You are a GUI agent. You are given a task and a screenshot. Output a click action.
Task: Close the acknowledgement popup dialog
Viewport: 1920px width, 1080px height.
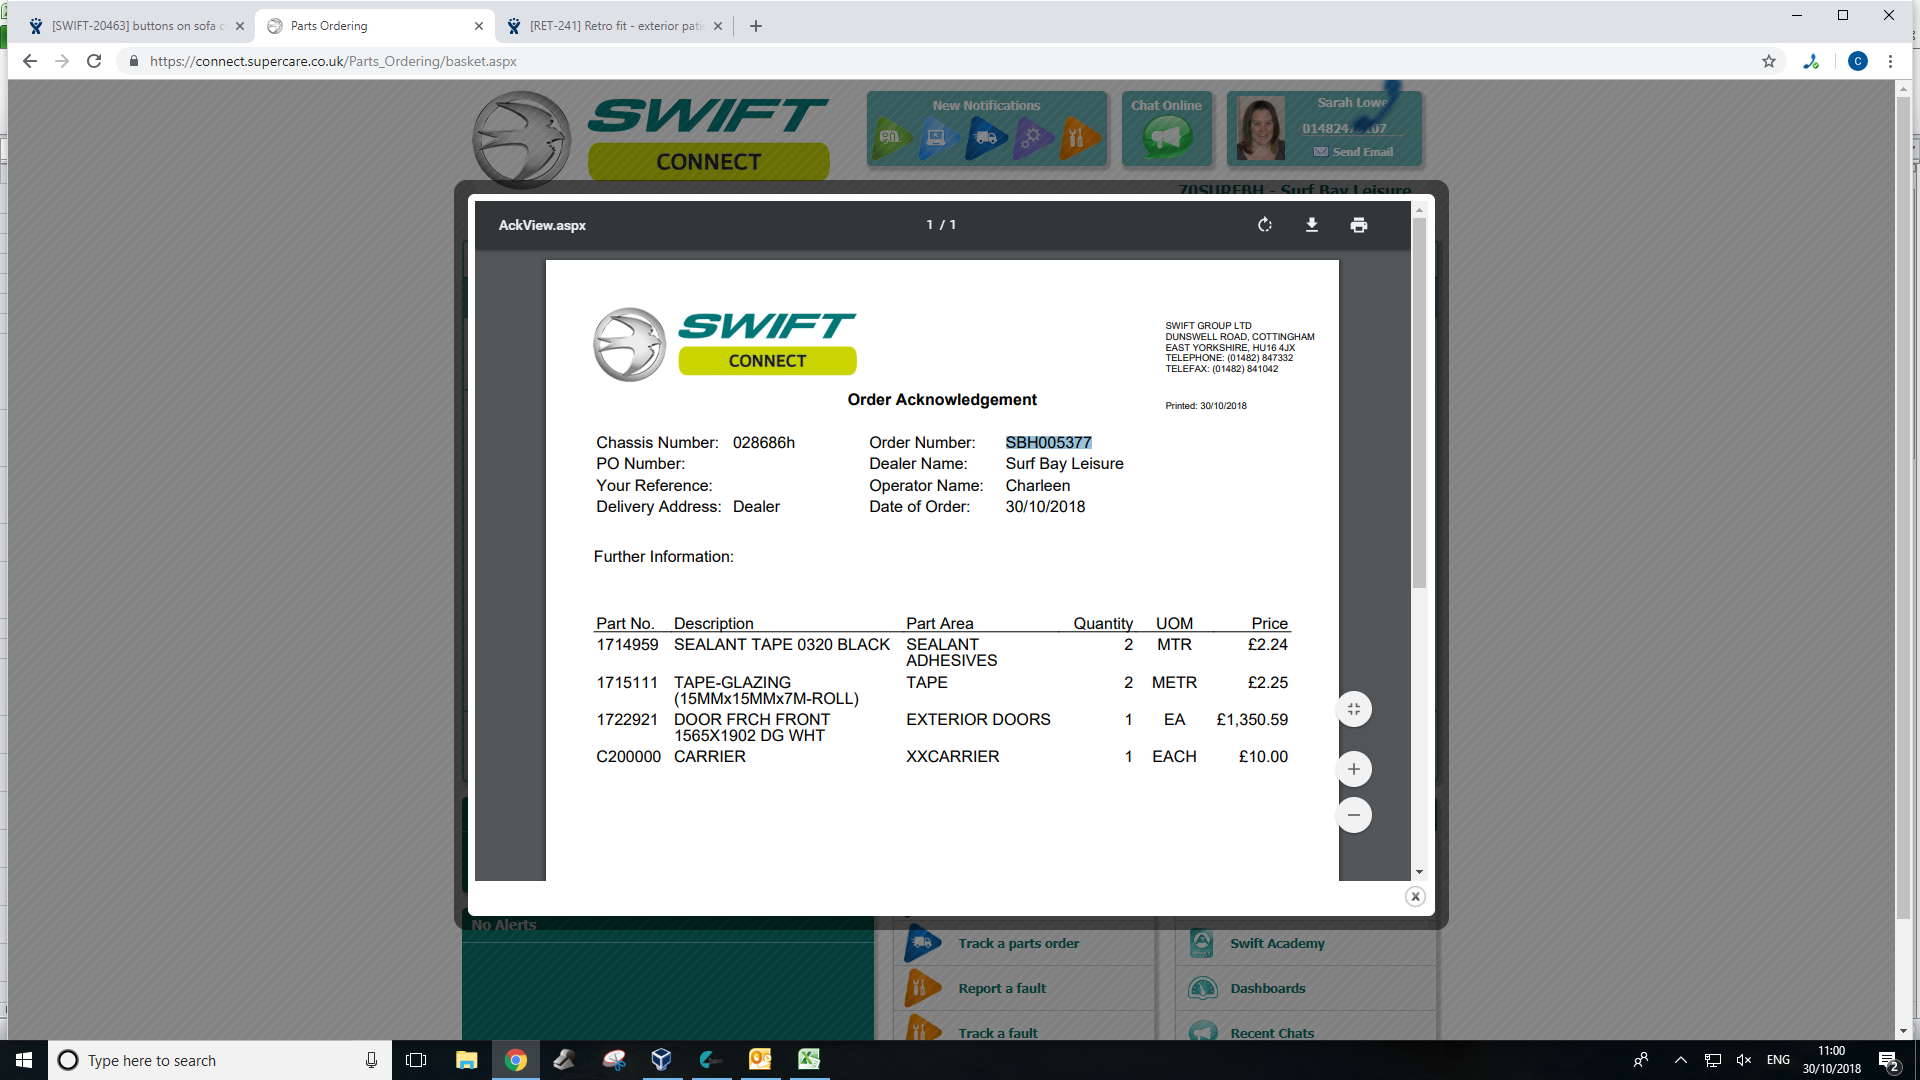click(x=1415, y=896)
